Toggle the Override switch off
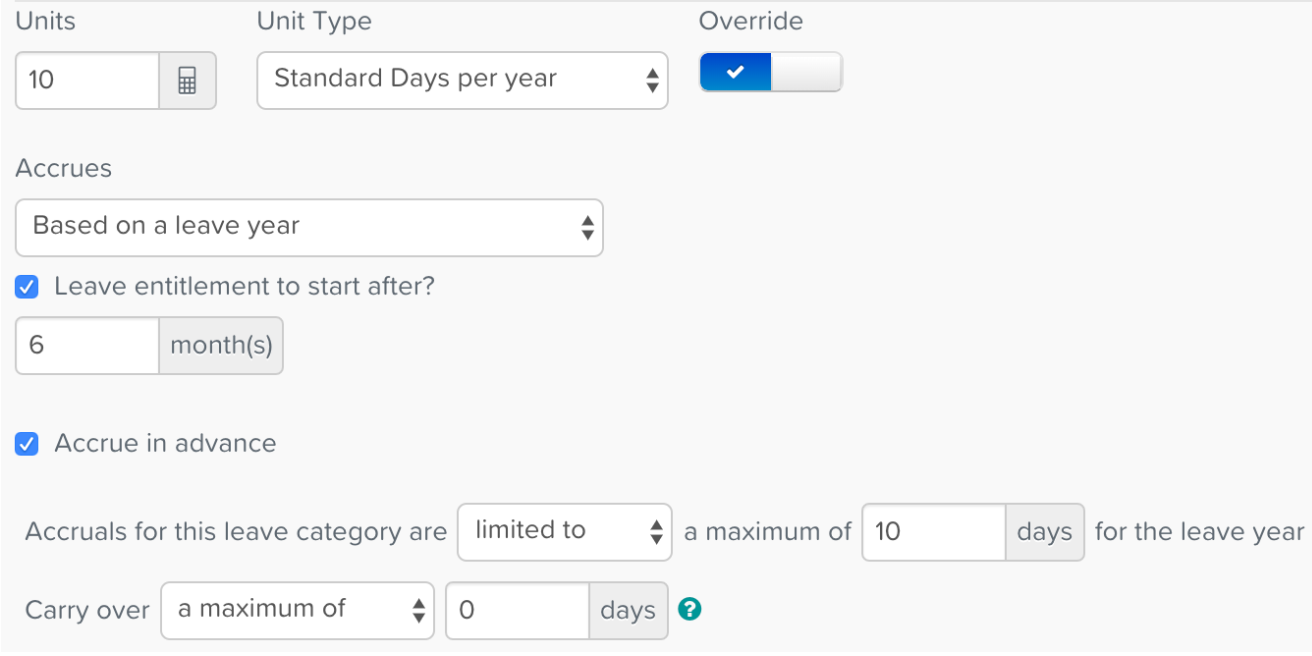 pyautogui.click(x=771, y=72)
